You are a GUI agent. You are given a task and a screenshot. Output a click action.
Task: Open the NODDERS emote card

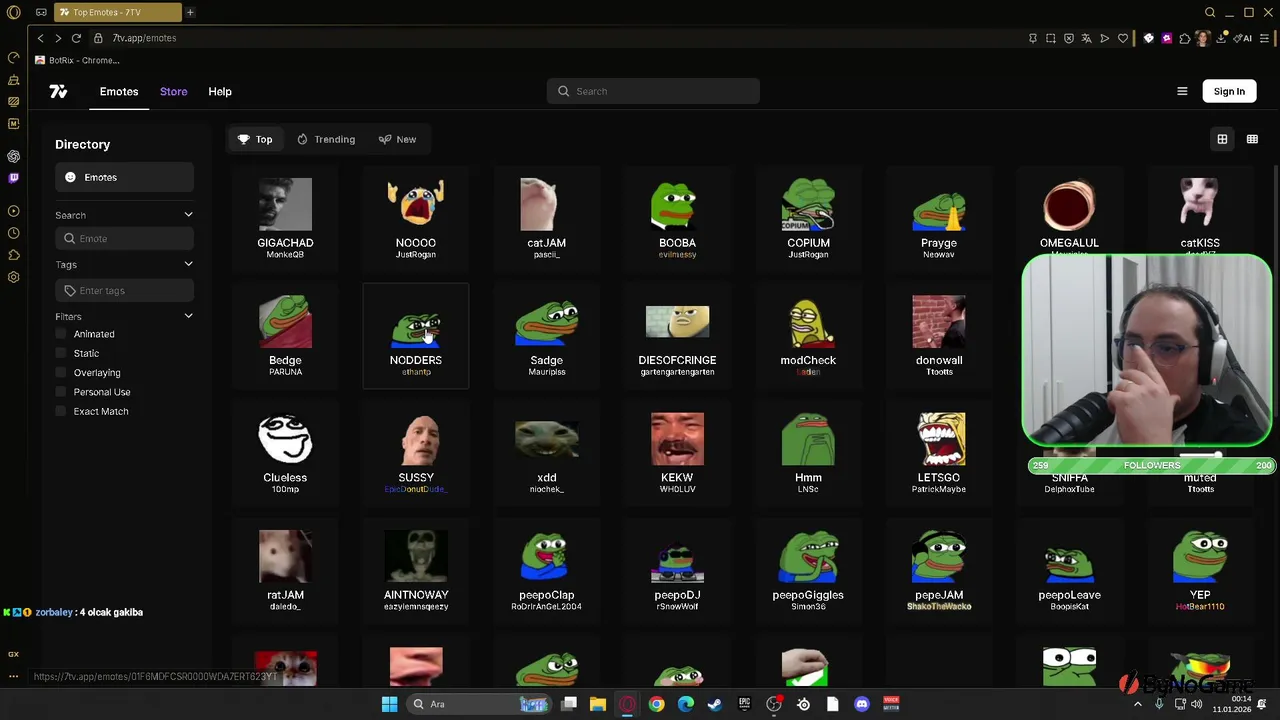pyautogui.click(x=416, y=336)
